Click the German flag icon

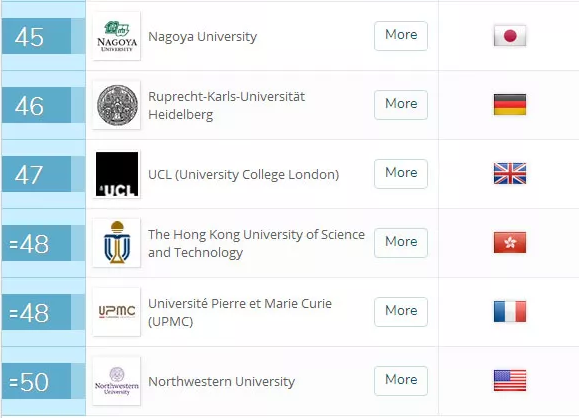(x=510, y=104)
